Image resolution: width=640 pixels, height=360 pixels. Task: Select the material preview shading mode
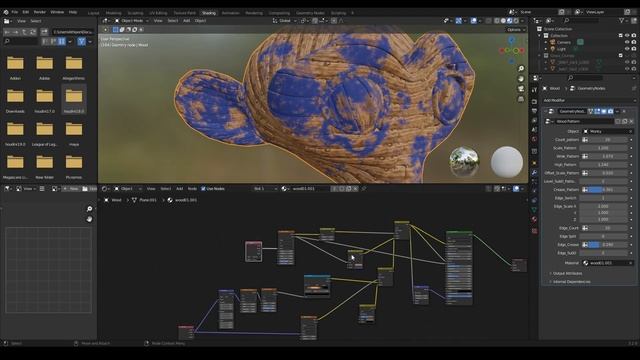point(510,20)
